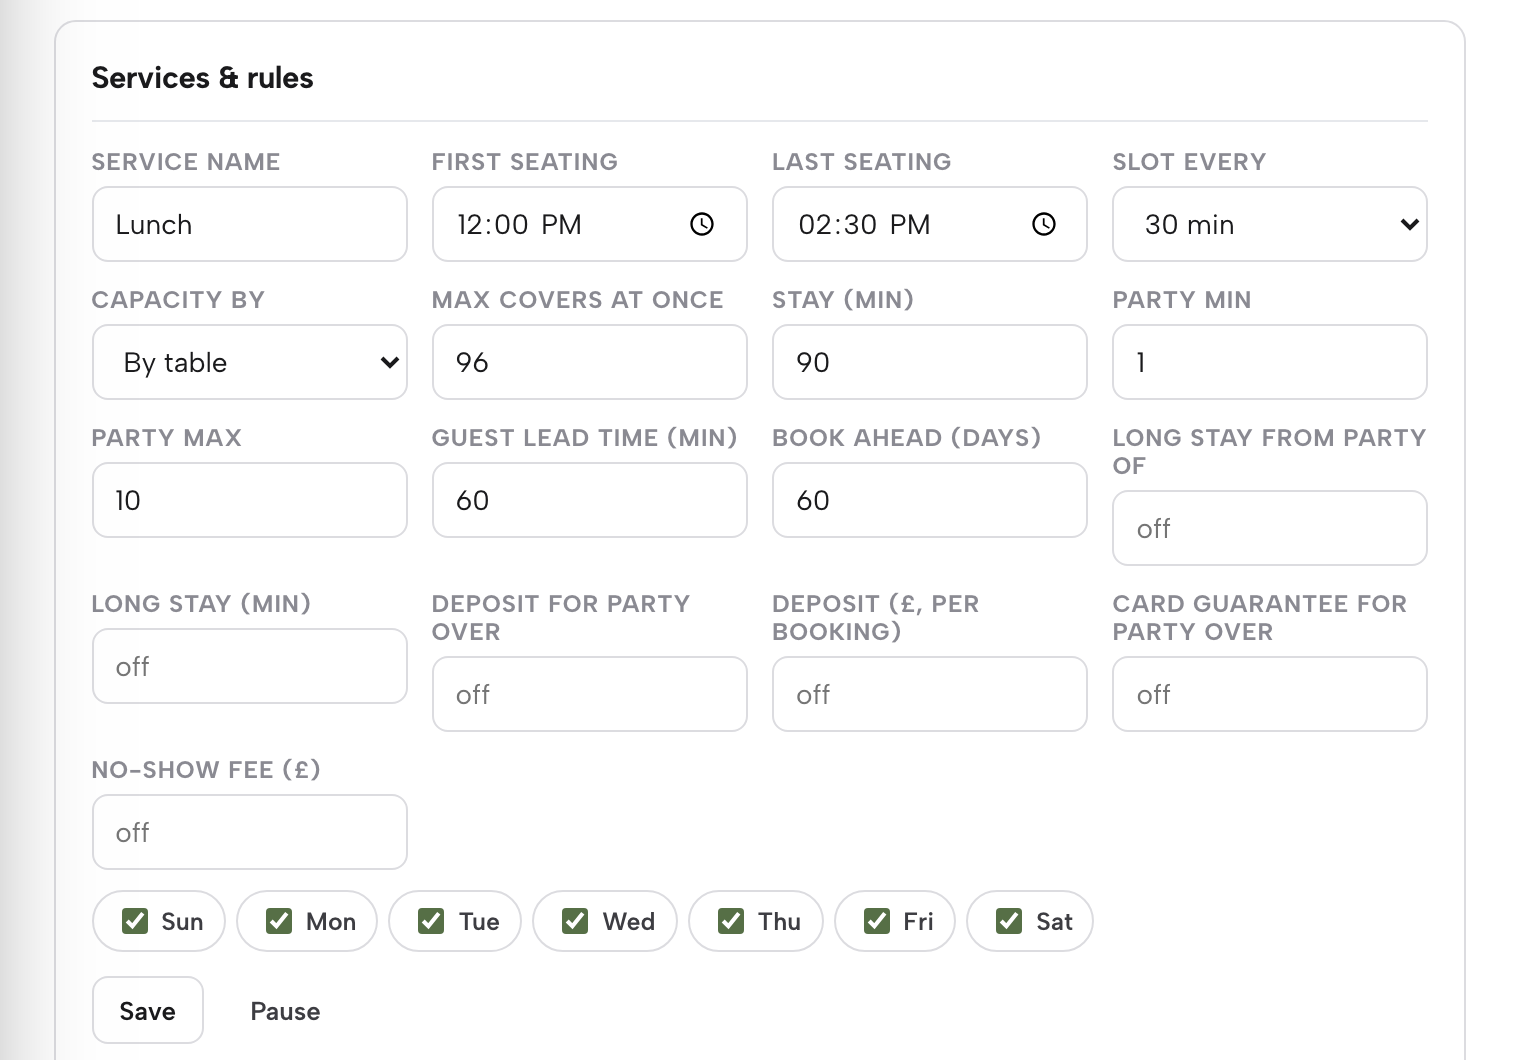Edit the Service Name field
1520x1060 pixels.
(250, 224)
